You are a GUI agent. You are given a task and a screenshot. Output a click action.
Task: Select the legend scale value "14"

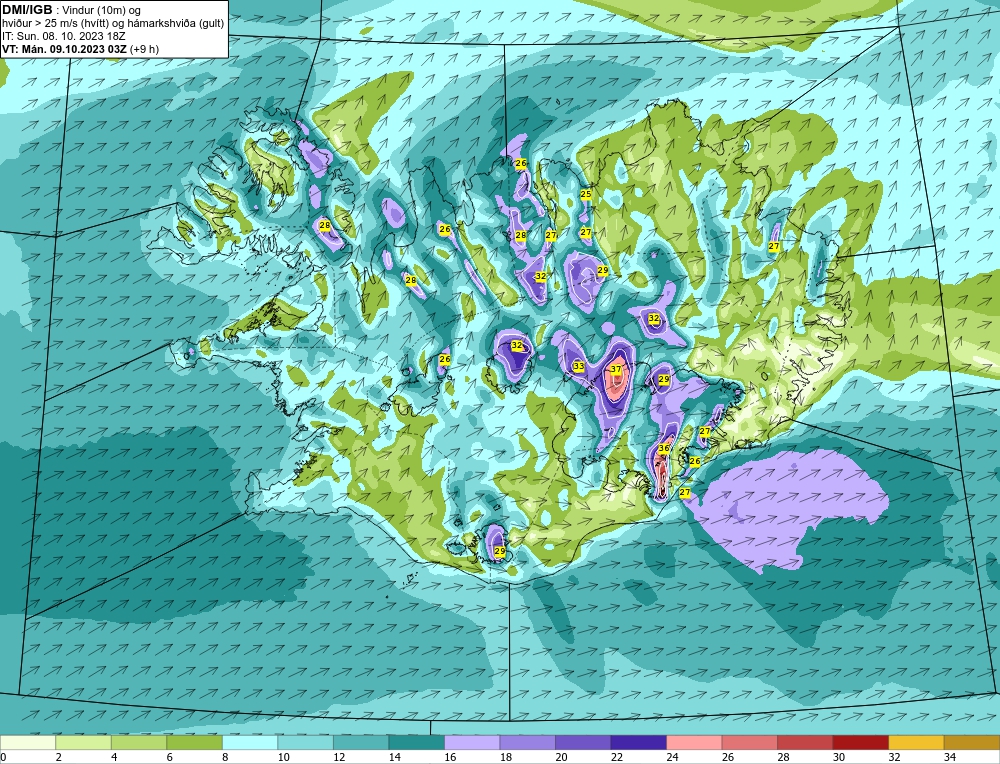click(x=394, y=757)
